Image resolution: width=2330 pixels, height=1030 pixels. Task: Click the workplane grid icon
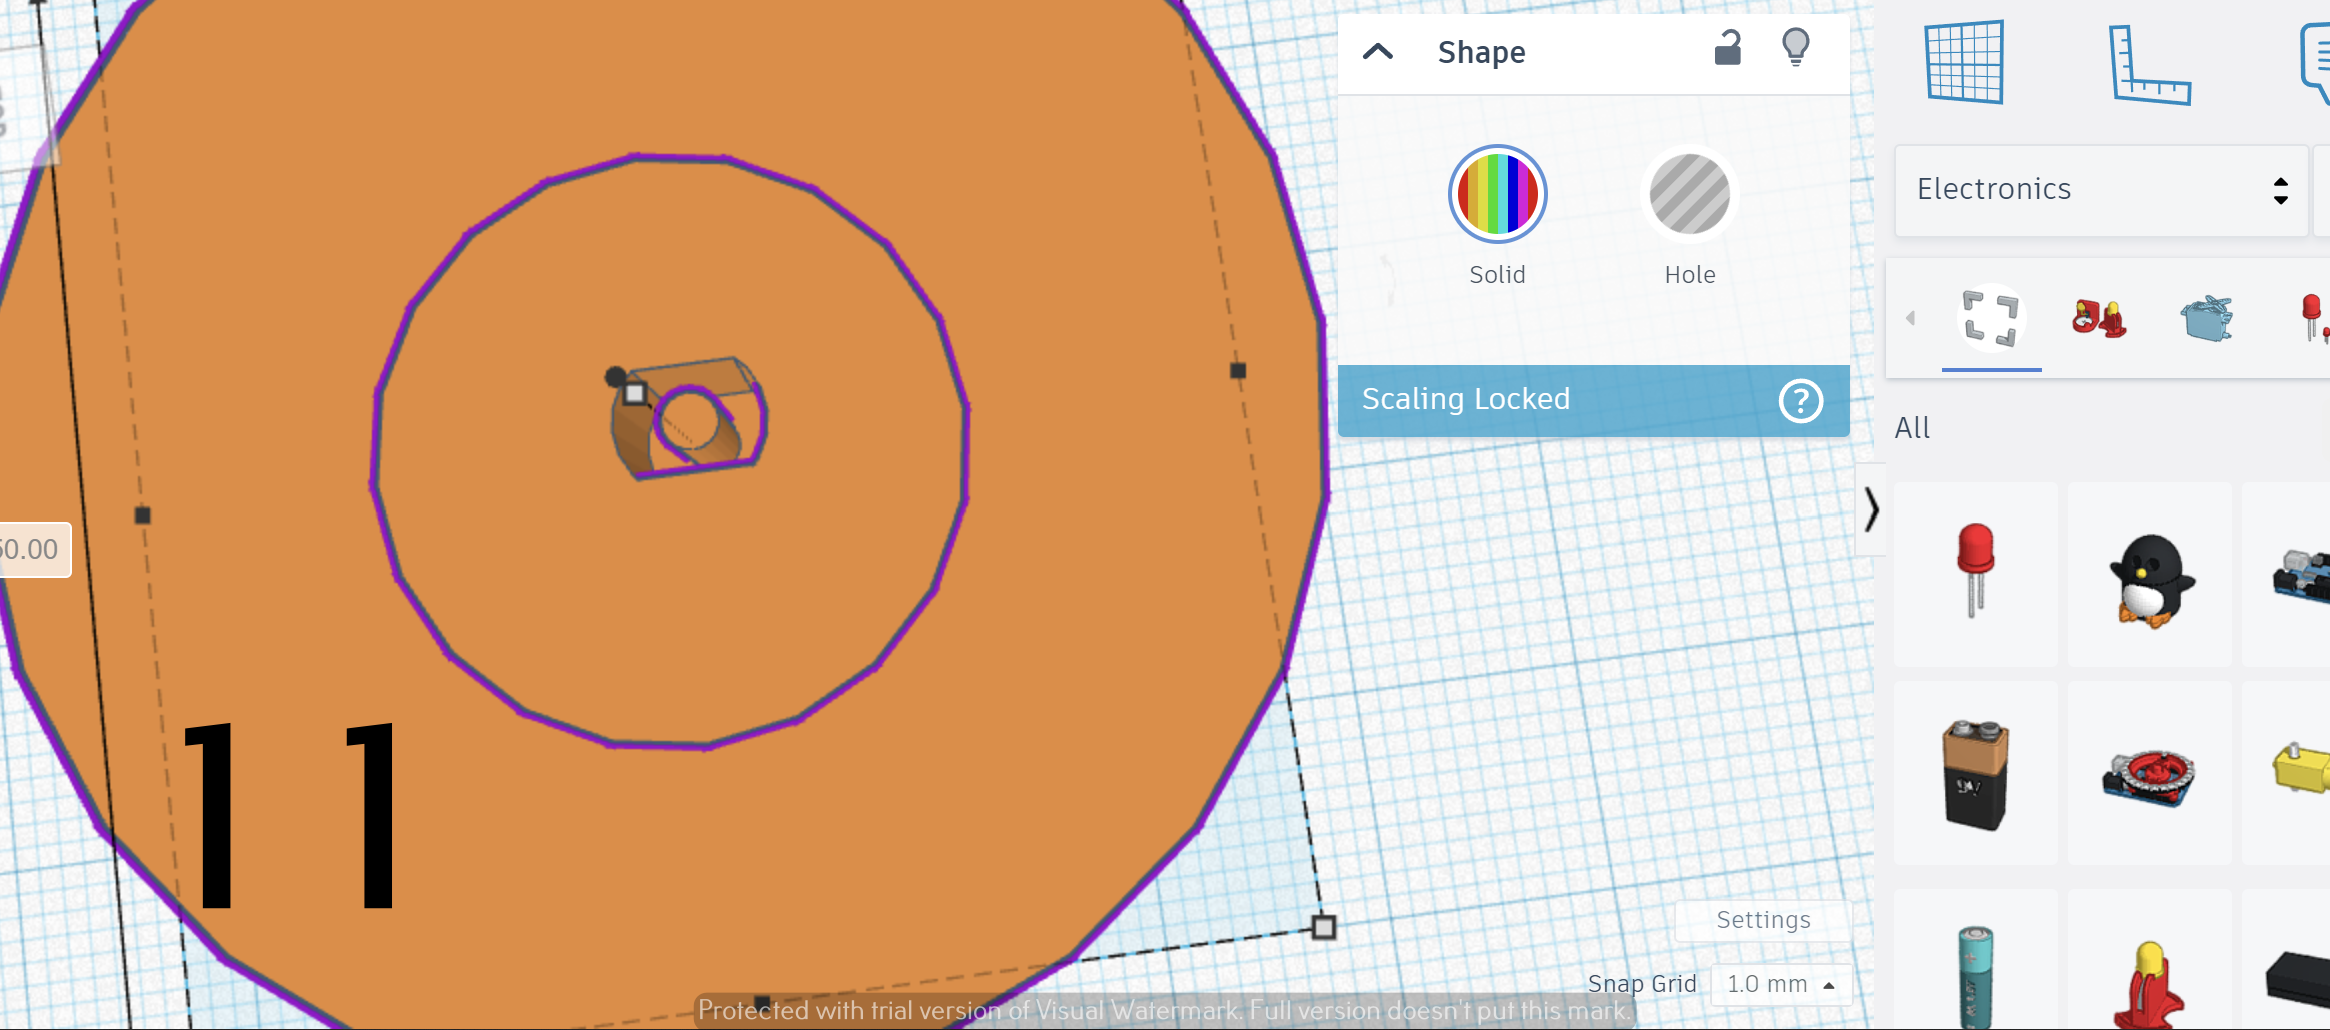click(1966, 62)
